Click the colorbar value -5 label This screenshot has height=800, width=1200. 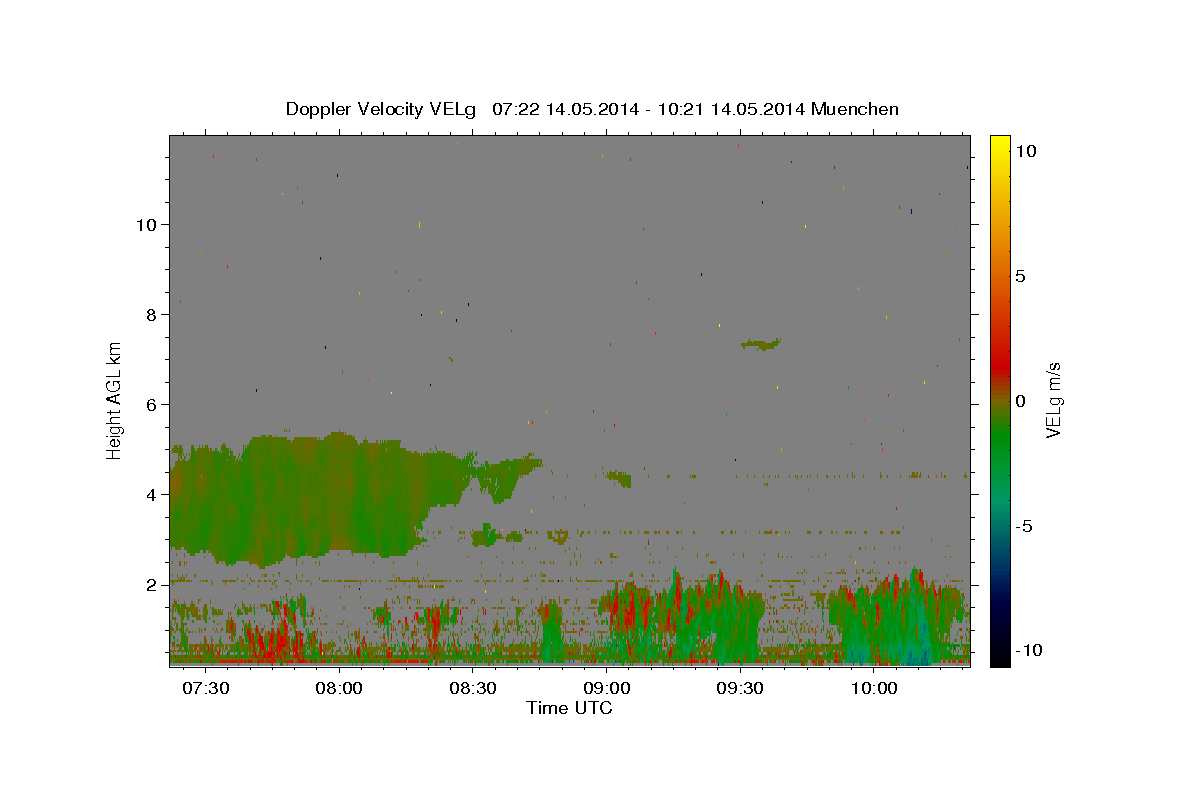[1024, 526]
